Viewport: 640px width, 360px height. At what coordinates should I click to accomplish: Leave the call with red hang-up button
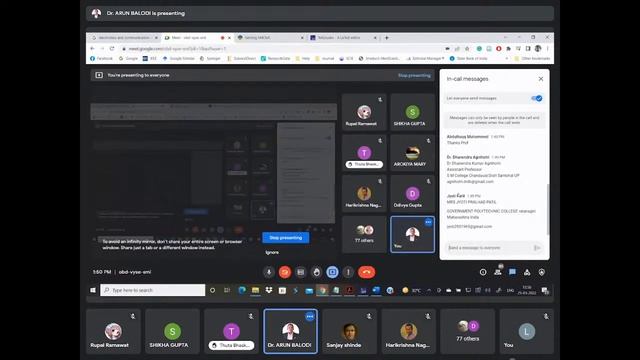point(367,272)
